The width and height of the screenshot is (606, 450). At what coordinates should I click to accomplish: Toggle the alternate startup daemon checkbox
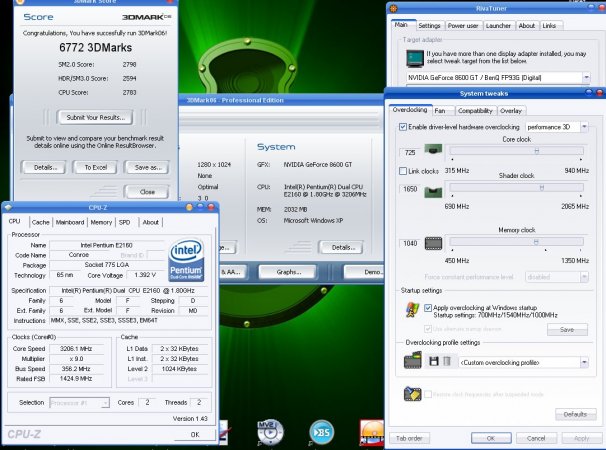point(428,329)
